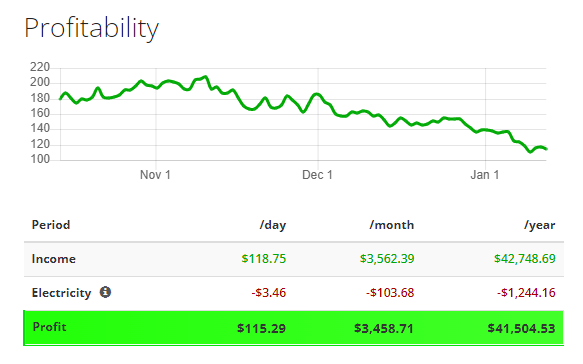Viewport: 583px width, 364px height.
Task: Click the /month column header
Action: (x=392, y=225)
